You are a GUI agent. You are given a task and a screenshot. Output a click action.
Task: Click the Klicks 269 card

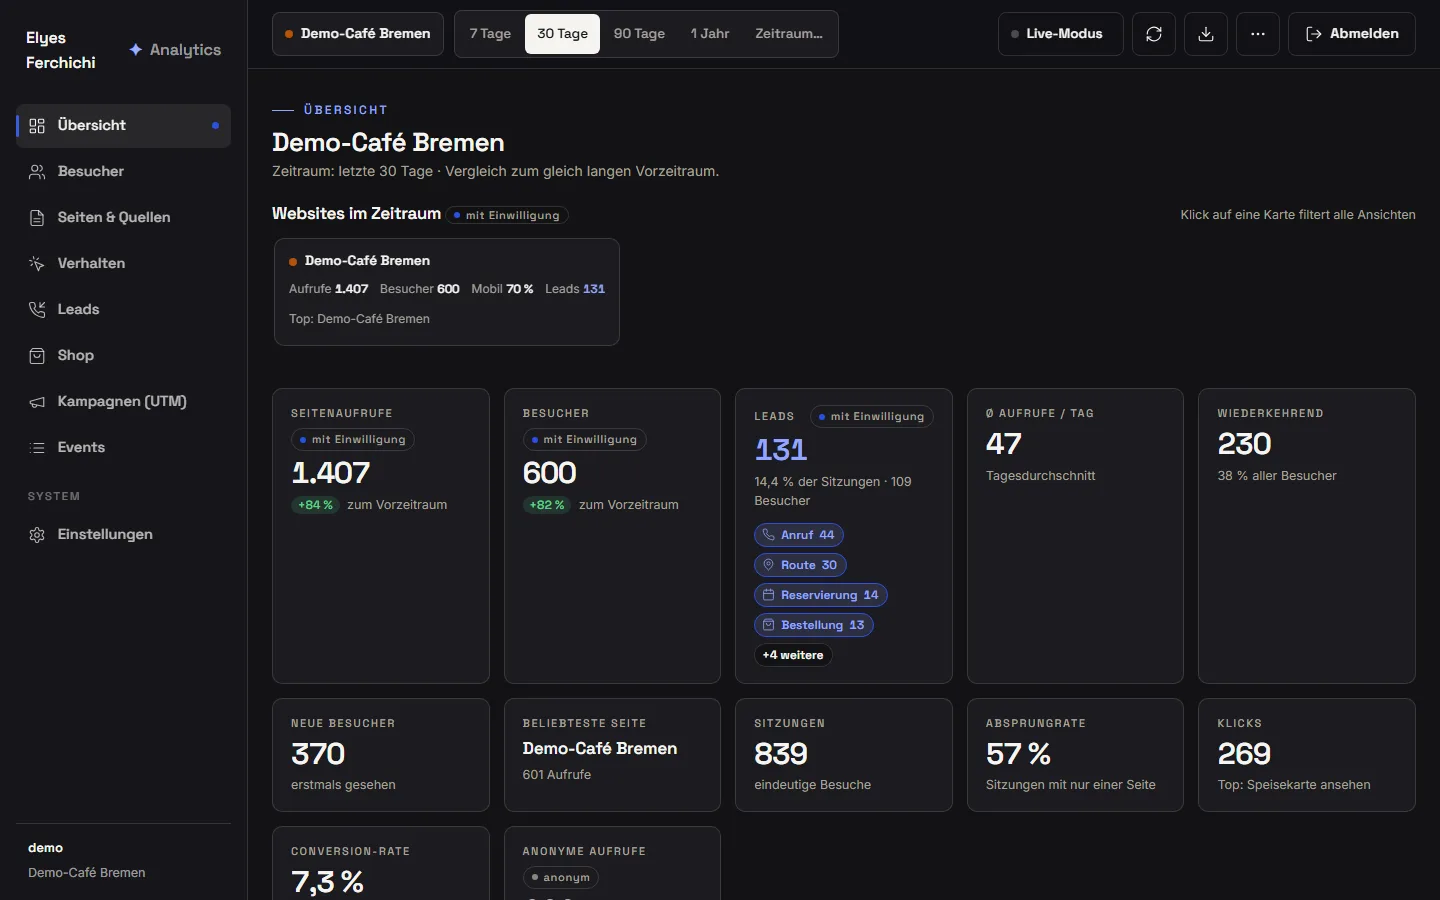click(1307, 755)
